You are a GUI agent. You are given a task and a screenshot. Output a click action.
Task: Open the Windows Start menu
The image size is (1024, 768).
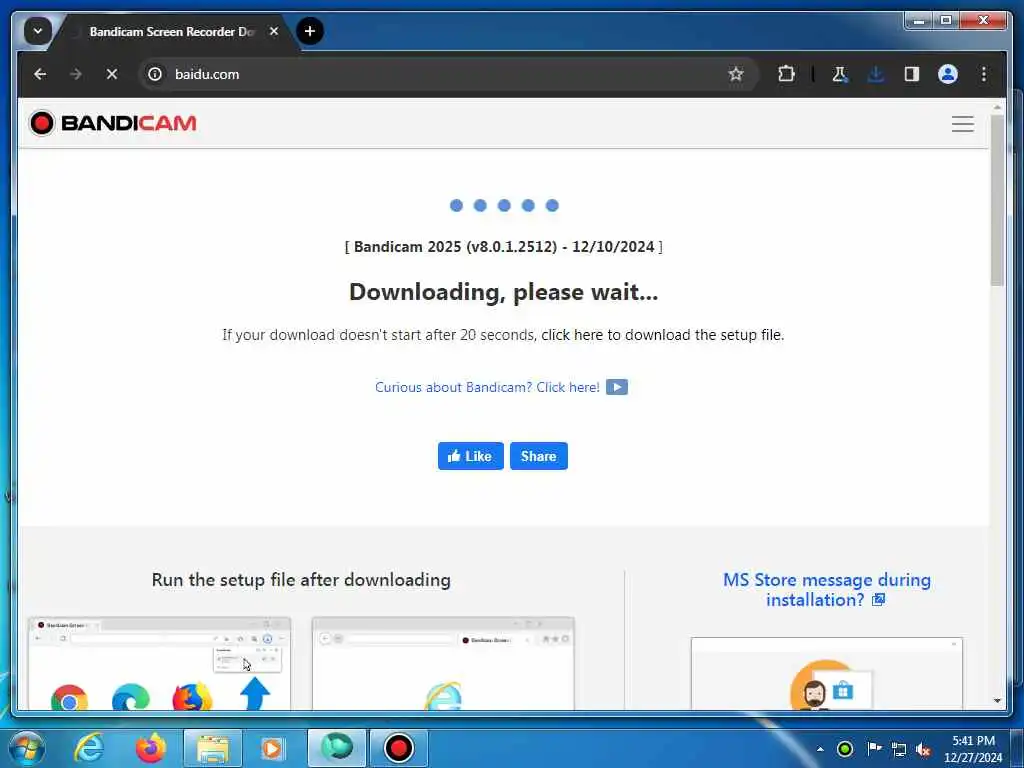click(27, 748)
